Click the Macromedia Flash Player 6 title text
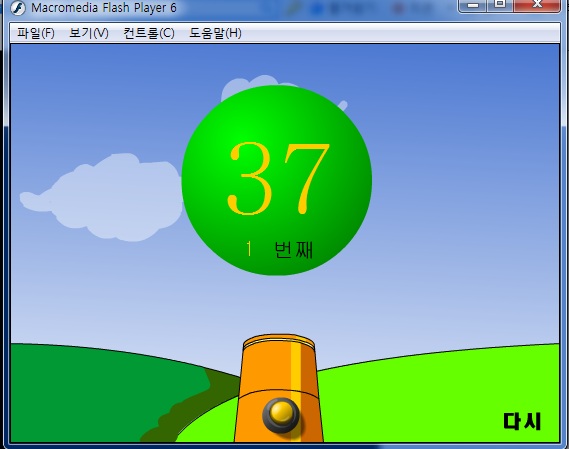Image resolution: width=569 pixels, height=449 pixels. (104, 8)
